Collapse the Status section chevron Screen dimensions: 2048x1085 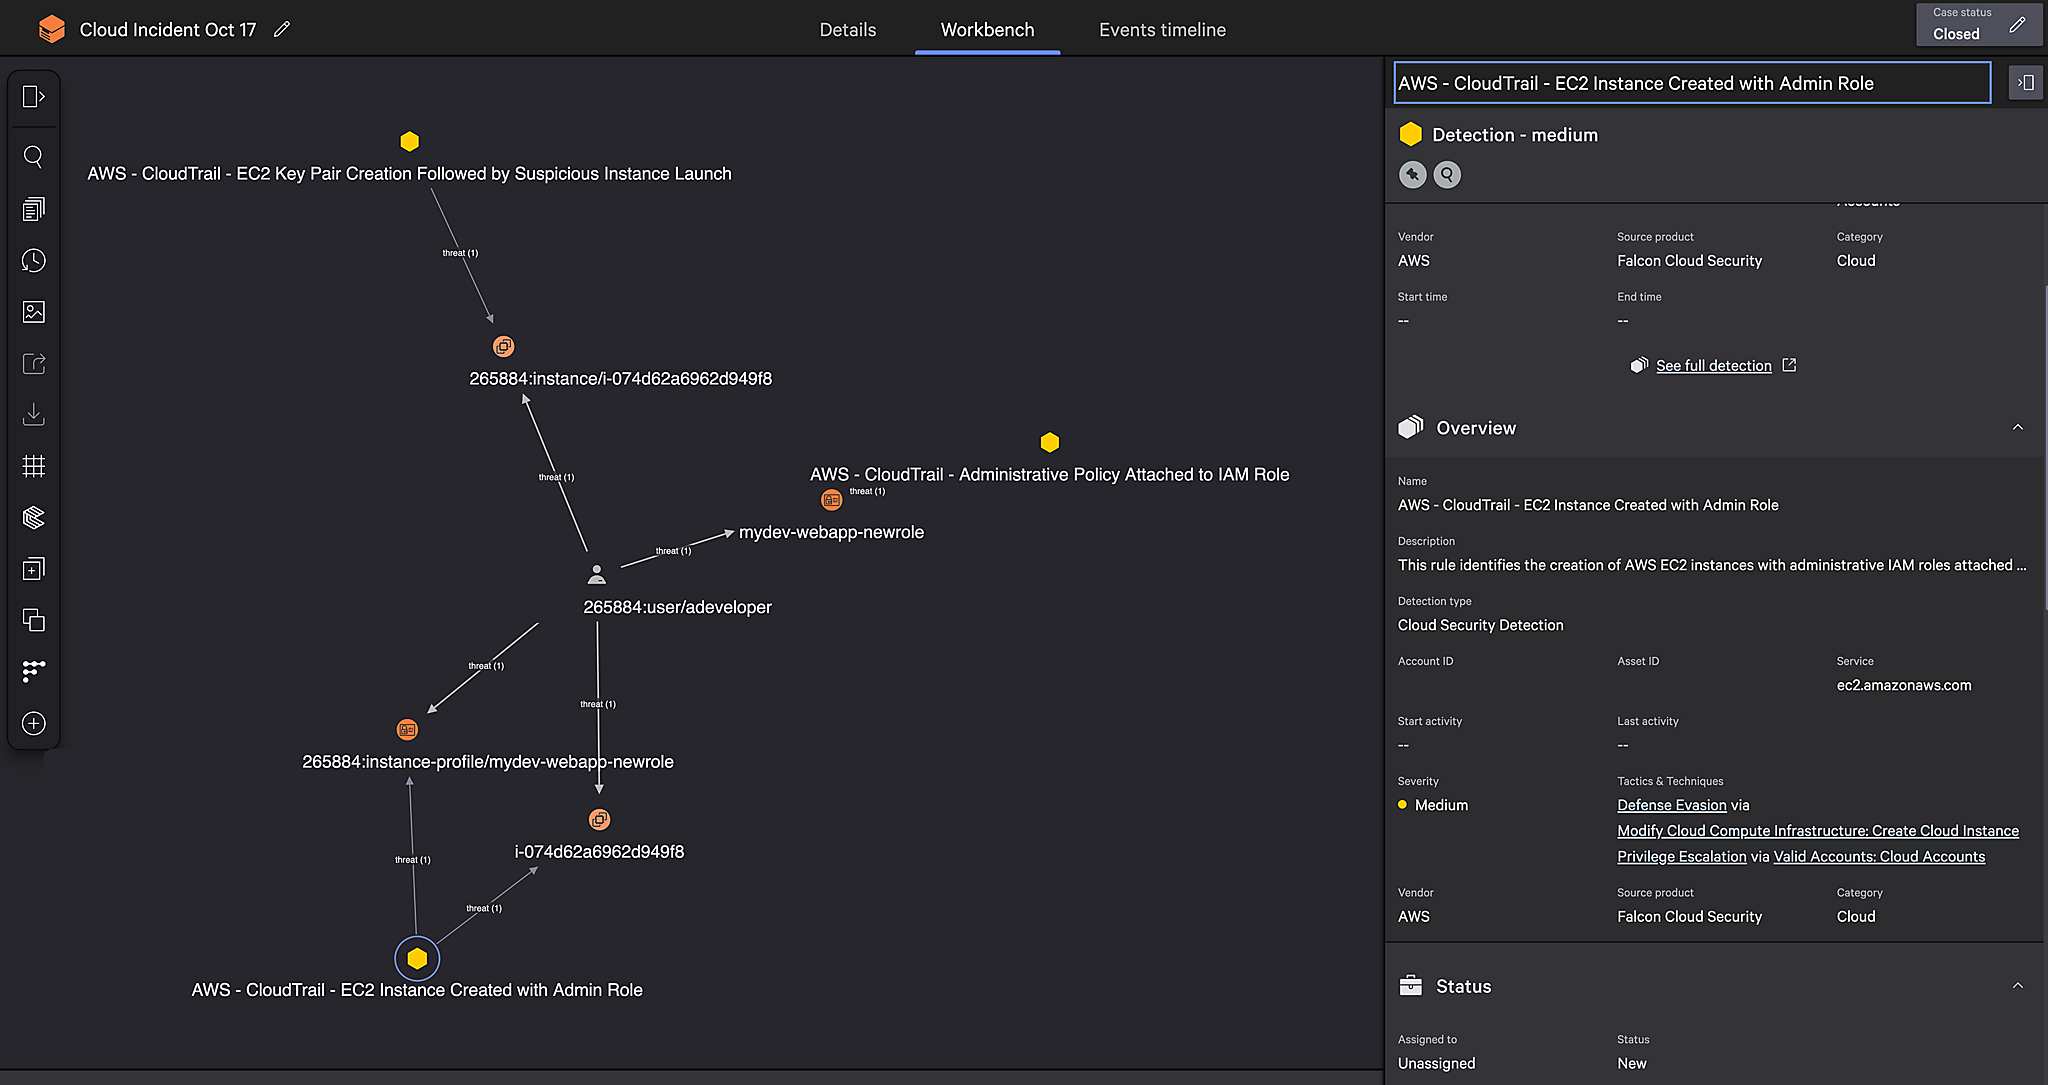pyautogui.click(x=2017, y=986)
